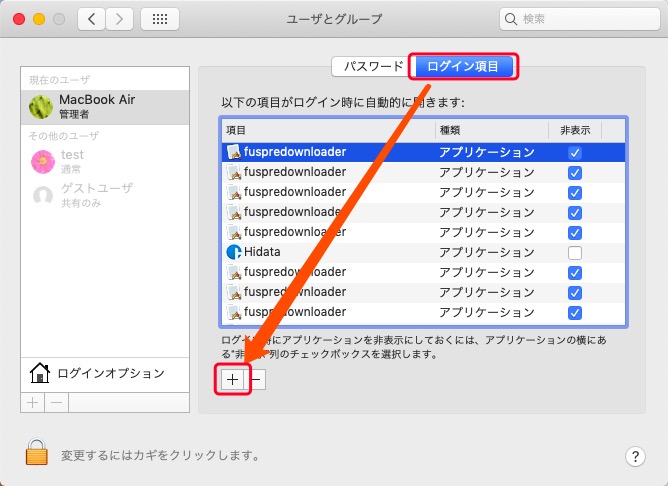Viewport: 668px width, 486px height.
Task: Toggle 非表示 checkbox in the bottom visible row
Action: tap(575, 313)
